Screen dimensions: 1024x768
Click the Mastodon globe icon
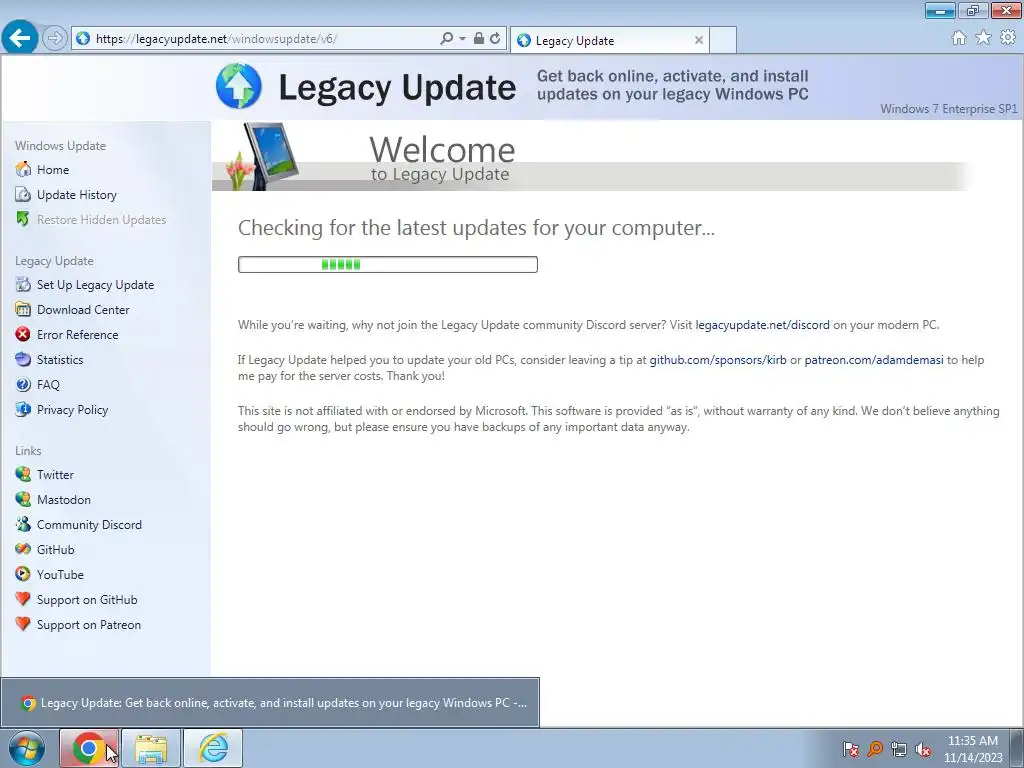point(23,500)
